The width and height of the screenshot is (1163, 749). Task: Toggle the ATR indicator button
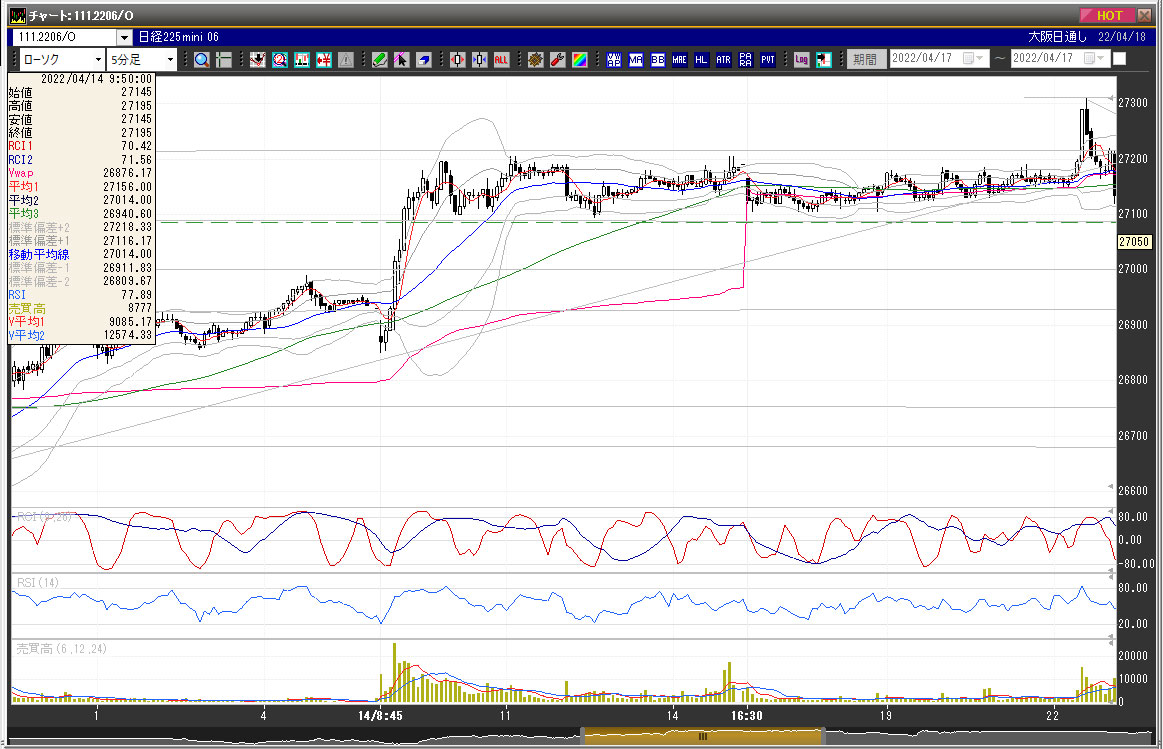[723, 60]
